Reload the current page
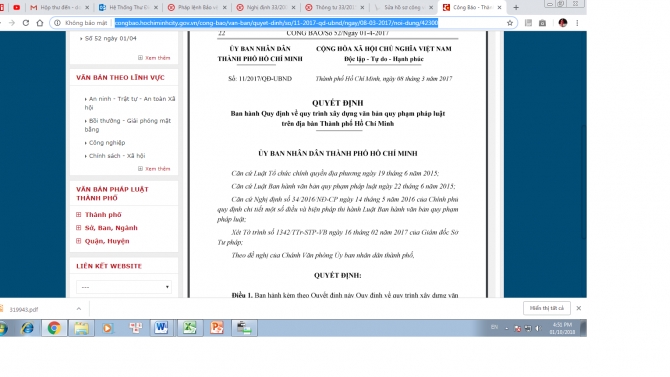This screenshot has height=377, width=670. coord(26,23)
